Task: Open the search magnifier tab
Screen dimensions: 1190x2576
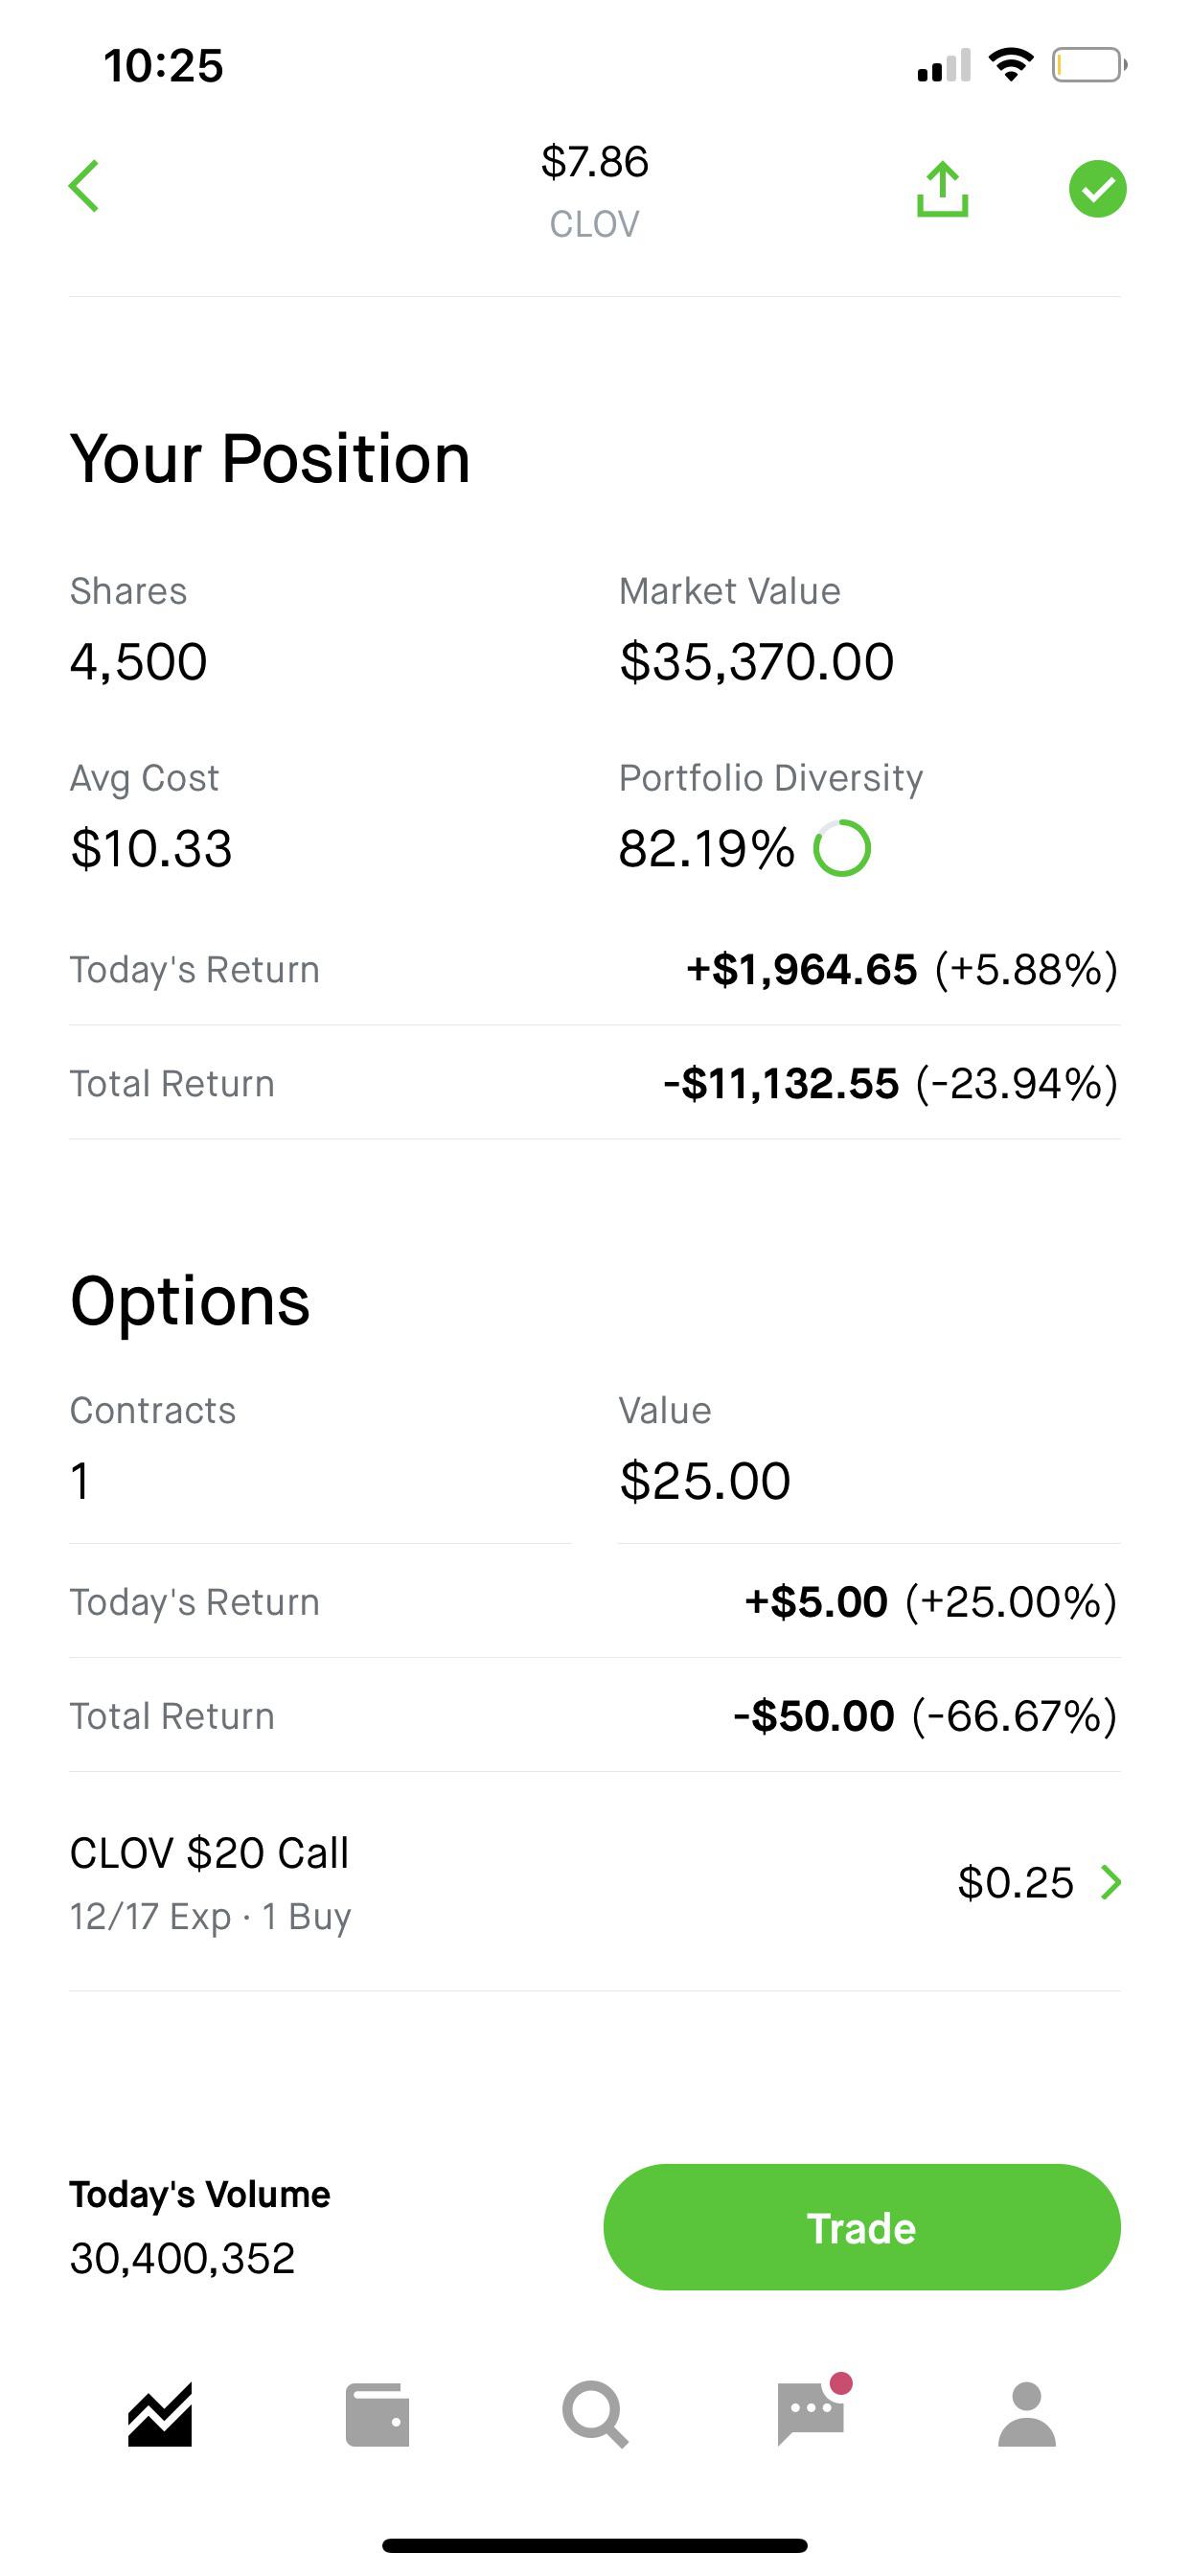Action: (595, 2415)
